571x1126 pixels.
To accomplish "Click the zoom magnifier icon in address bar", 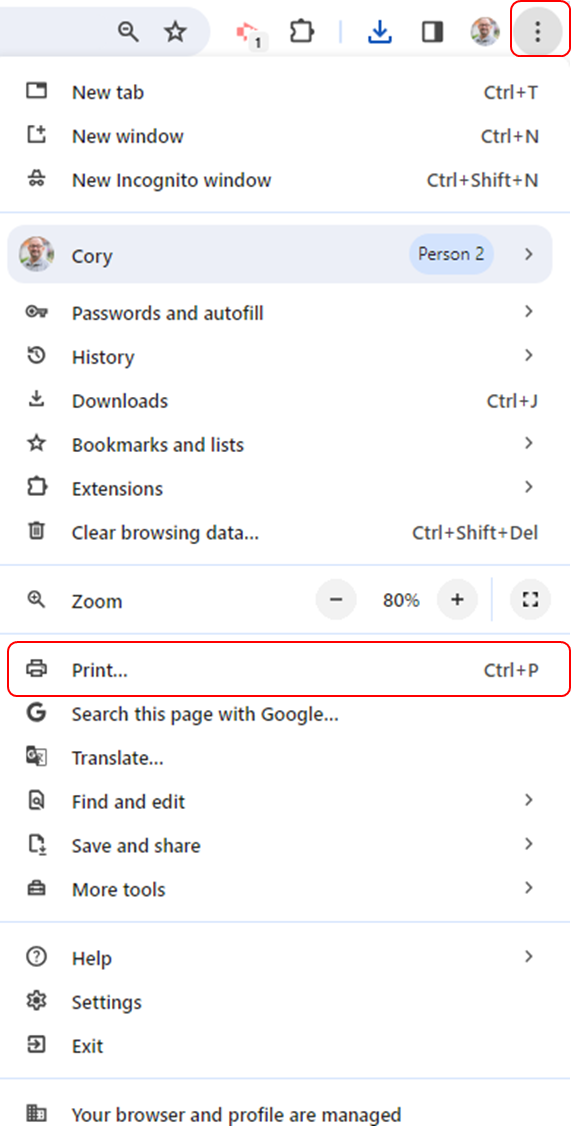I will pyautogui.click(x=128, y=32).
